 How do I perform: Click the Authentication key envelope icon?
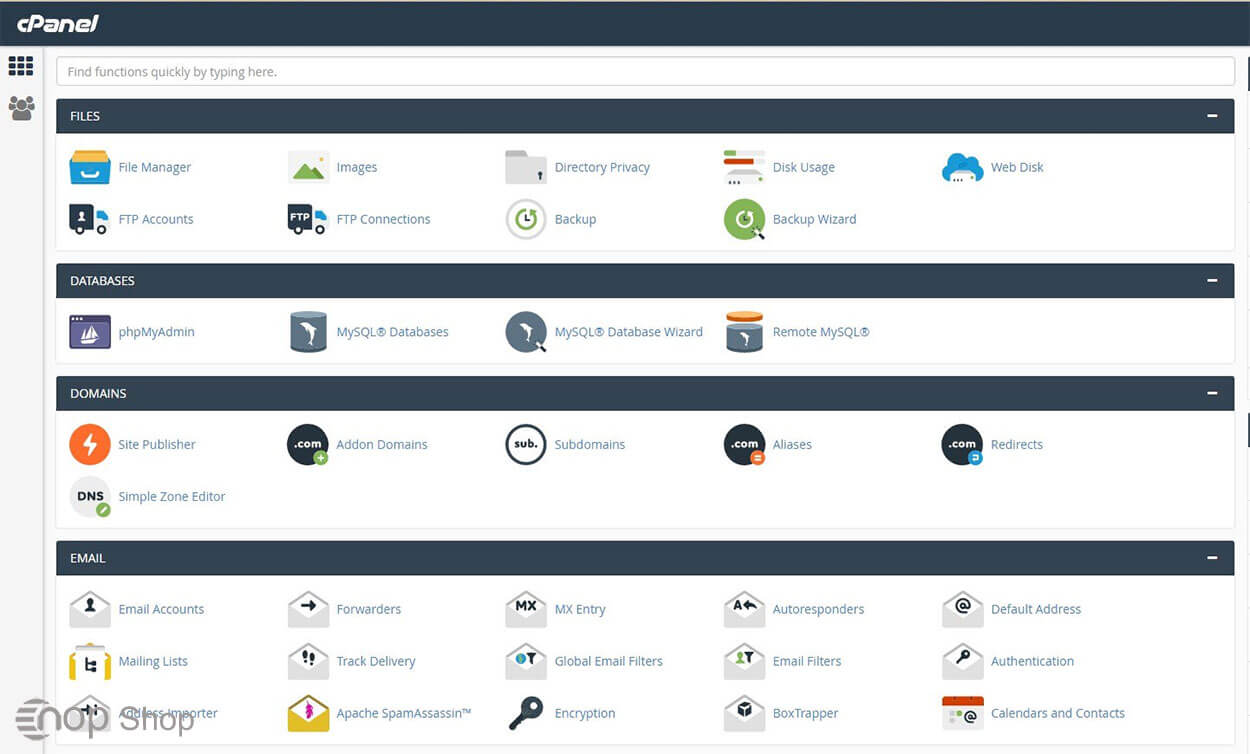962,660
